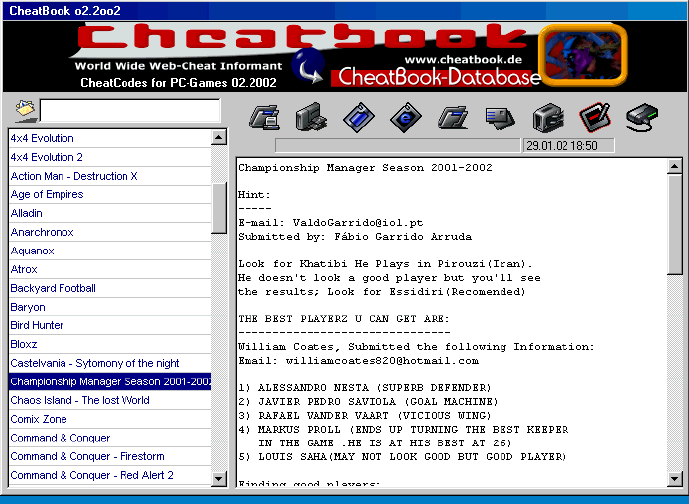Image resolution: width=689 pixels, height=504 pixels.
Task: Click the JAVIER PEDRO SAVIOLA line
Action: 368,402
